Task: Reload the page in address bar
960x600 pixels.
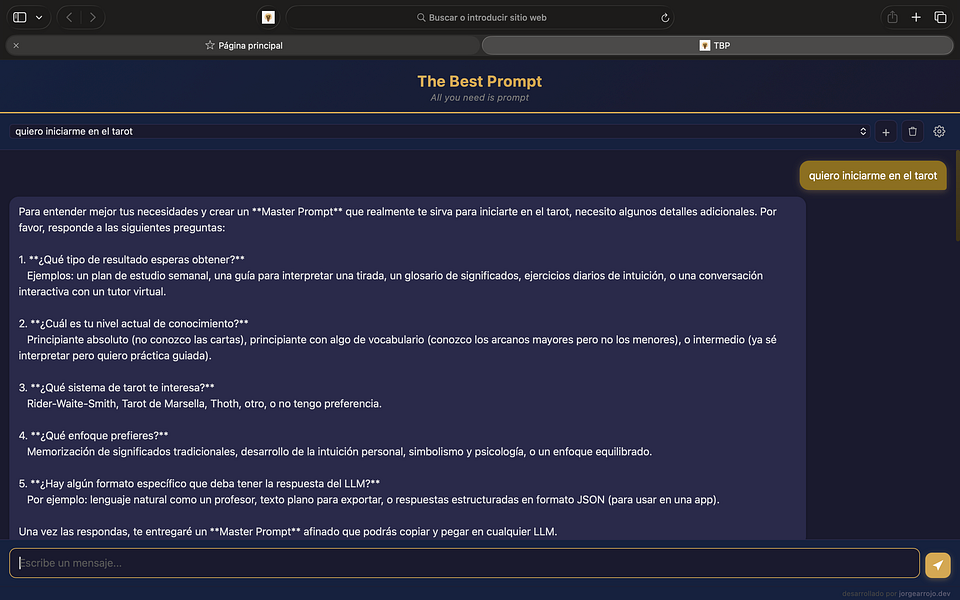Action: [x=665, y=18]
